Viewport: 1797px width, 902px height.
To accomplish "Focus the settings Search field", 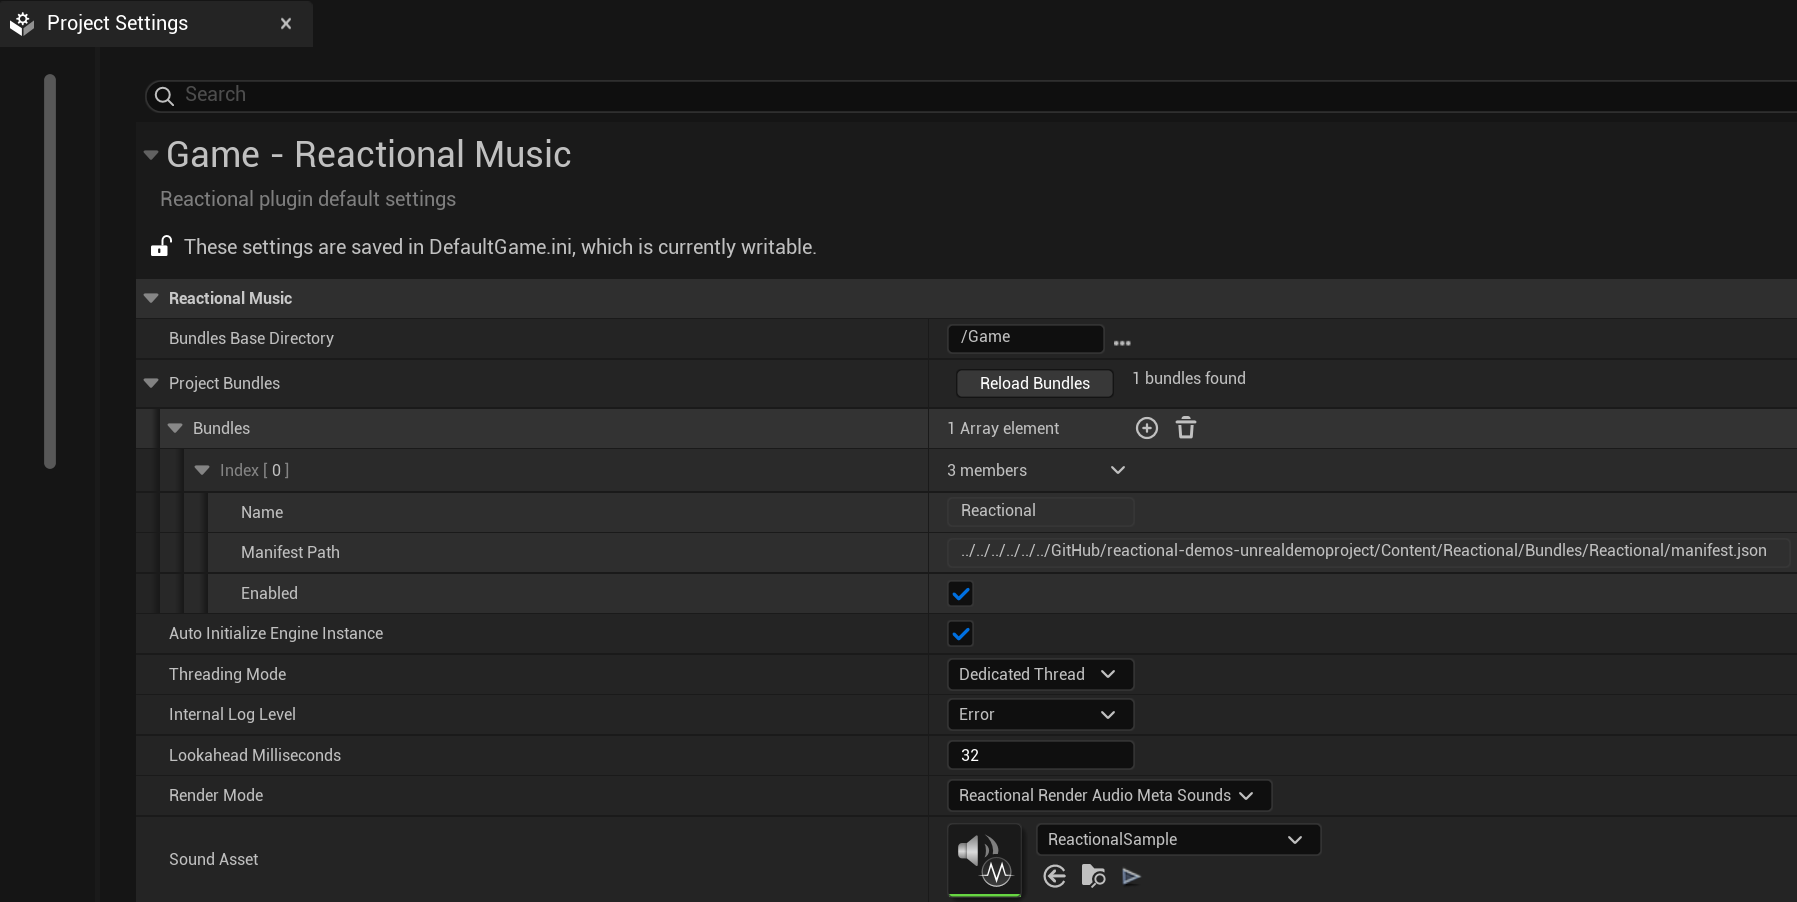I will [970, 95].
